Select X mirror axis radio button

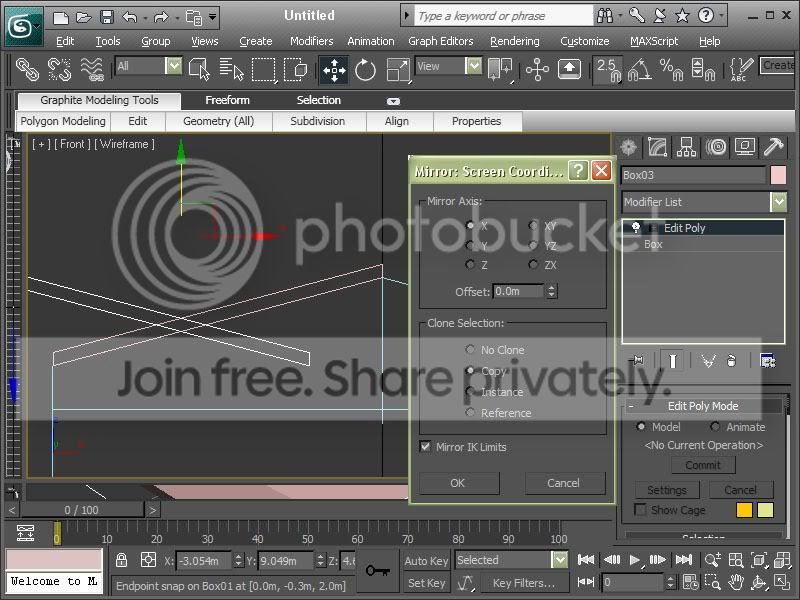[470, 225]
